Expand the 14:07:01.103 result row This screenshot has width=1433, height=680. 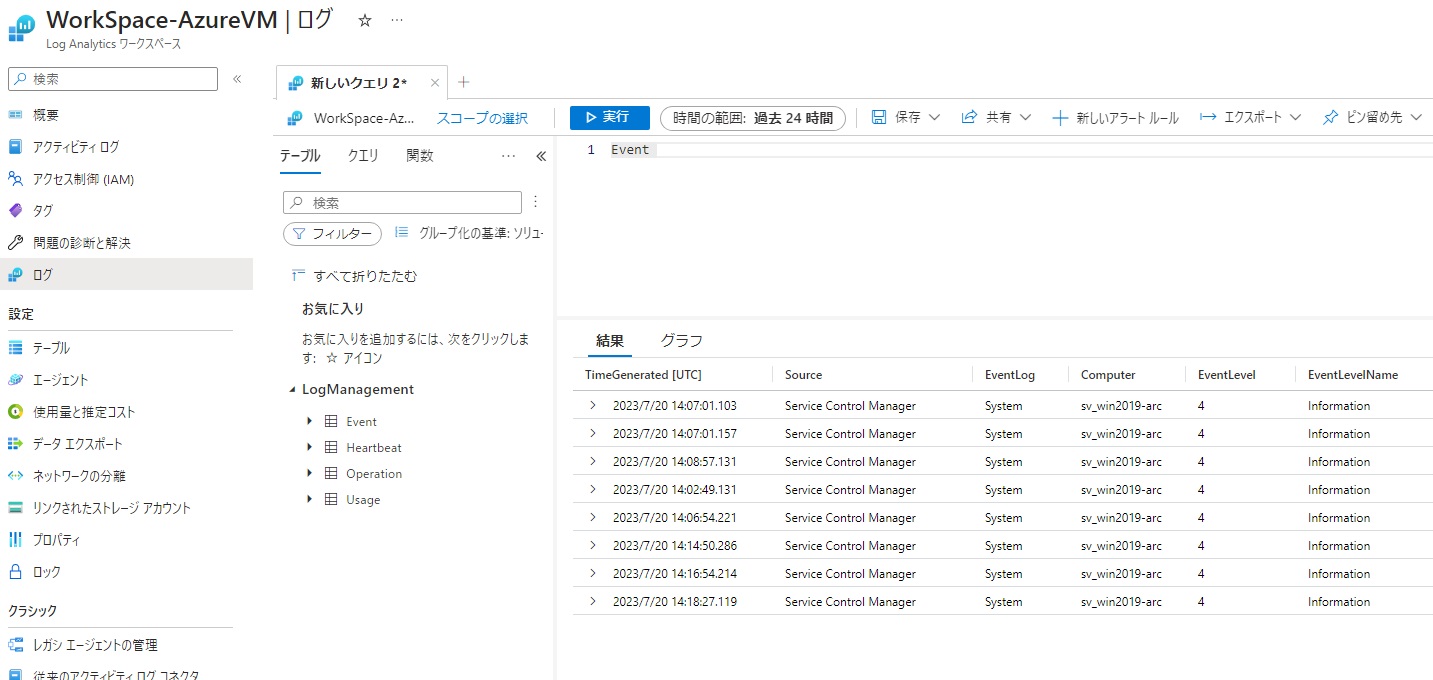click(x=592, y=405)
